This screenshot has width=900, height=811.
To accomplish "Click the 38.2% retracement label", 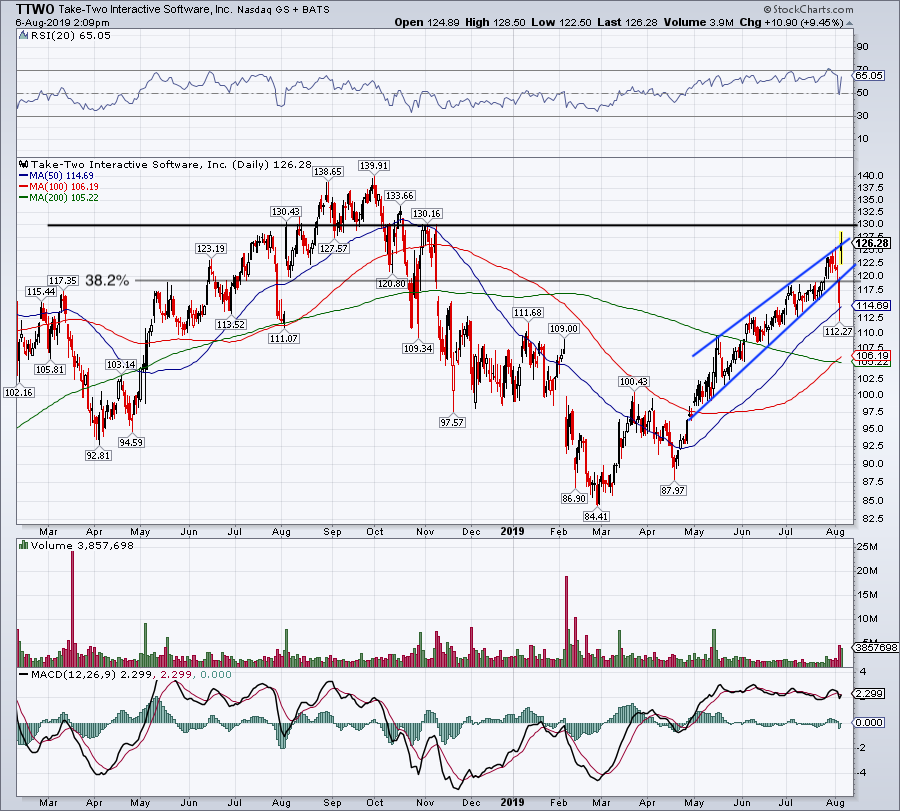I will tap(107, 281).
